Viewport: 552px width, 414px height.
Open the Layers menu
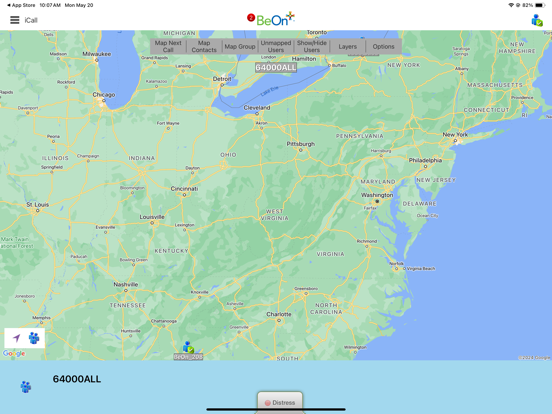(x=347, y=46)
